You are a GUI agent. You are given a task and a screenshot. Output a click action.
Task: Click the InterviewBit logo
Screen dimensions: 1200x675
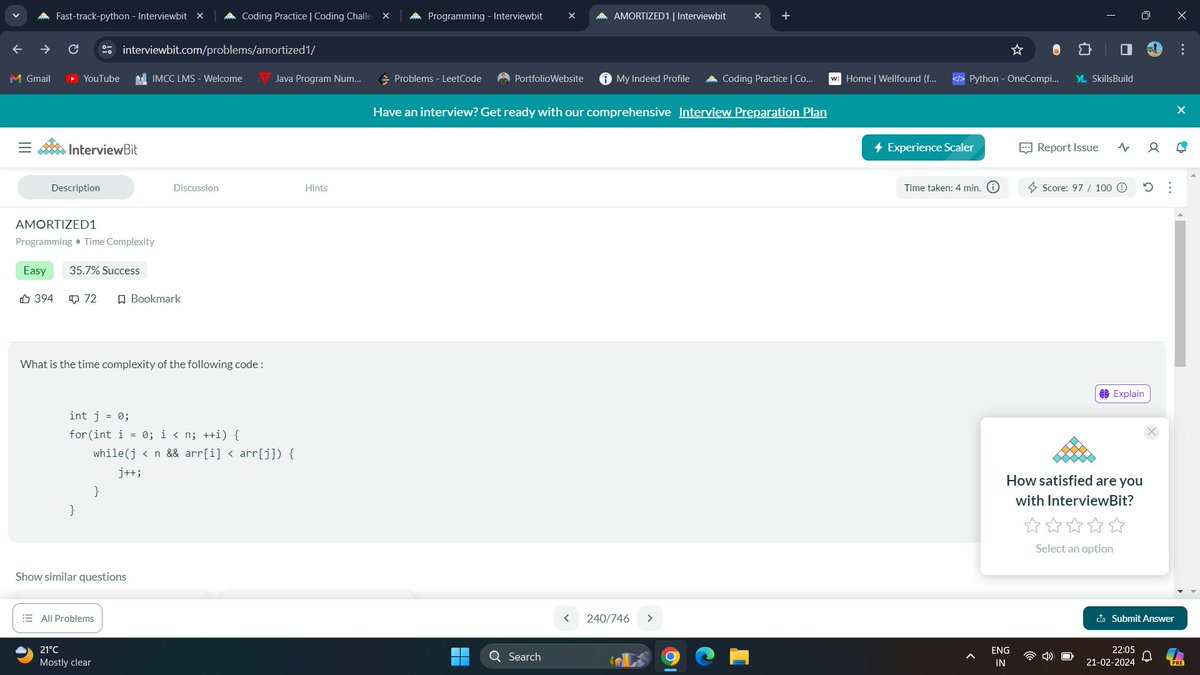[x=87, y=149]
